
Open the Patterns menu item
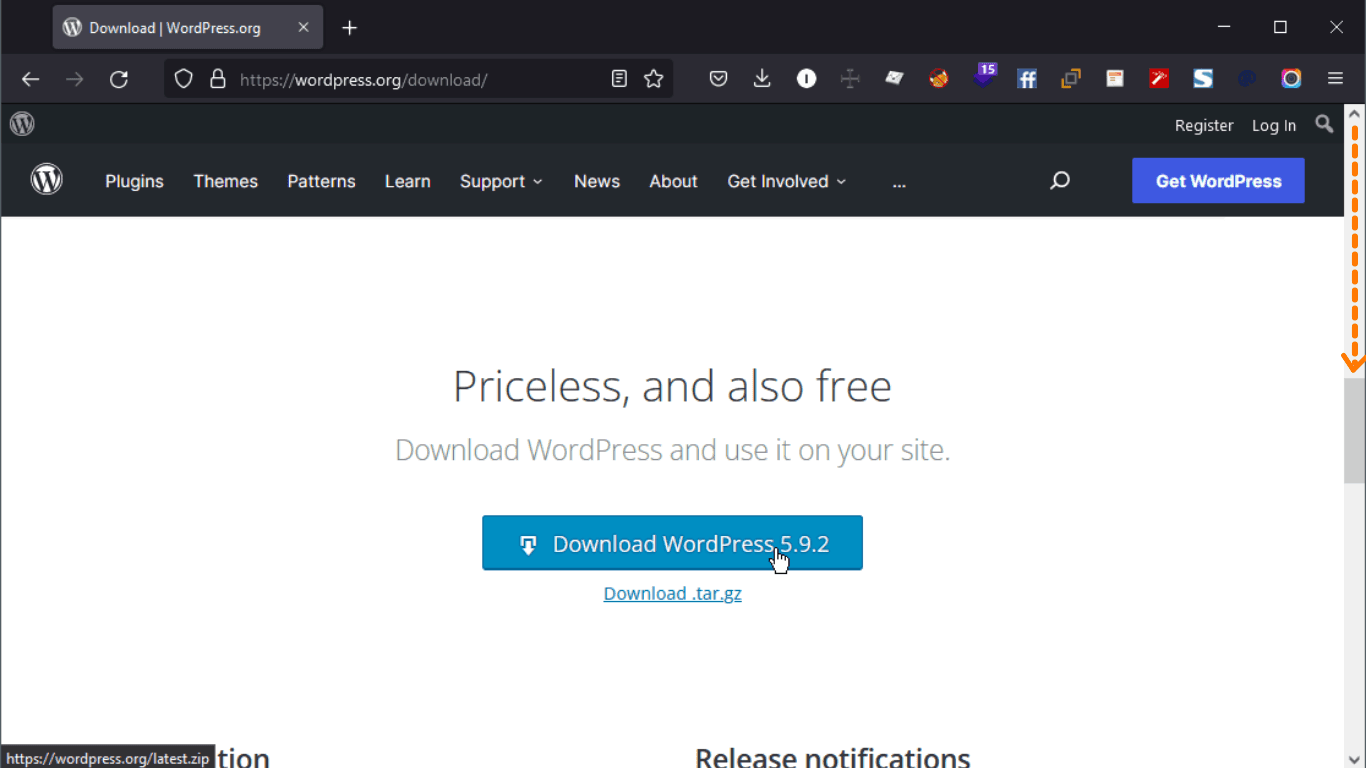pyautogui.click(x=321, y=181)
